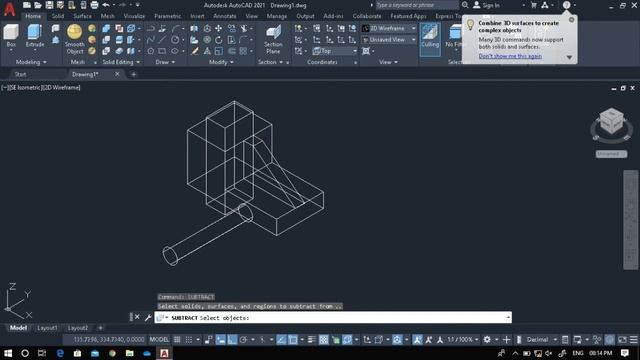The image size is (640, 360).
Task: Click the status bar Customization menu icon
Action: tap(633, 340)
